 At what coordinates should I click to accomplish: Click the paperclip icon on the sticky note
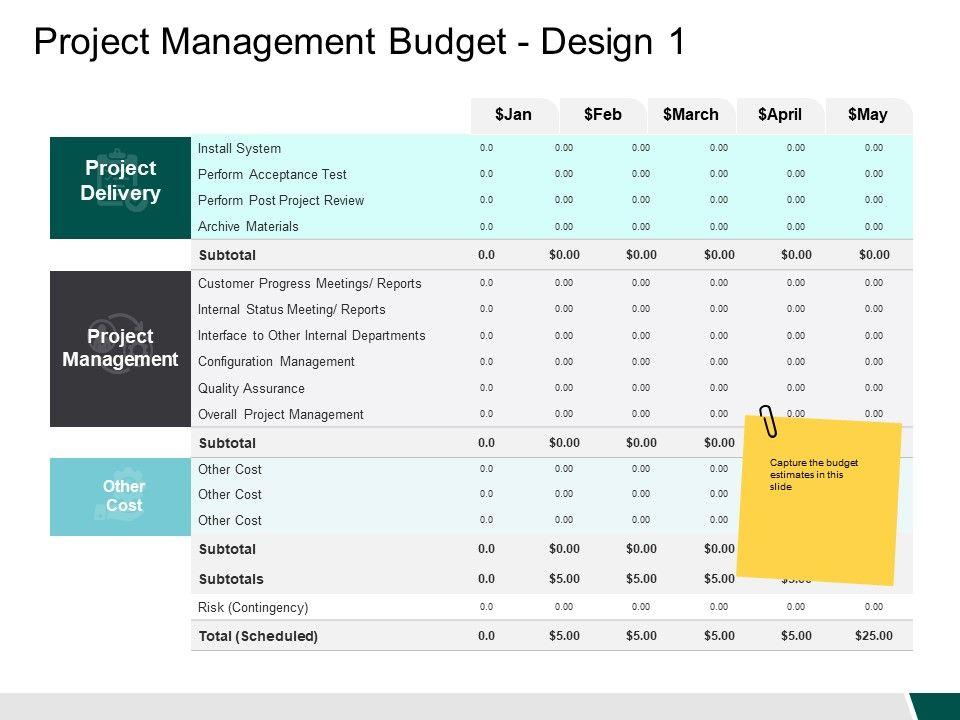pyautogui.click(x=768, y=421)
